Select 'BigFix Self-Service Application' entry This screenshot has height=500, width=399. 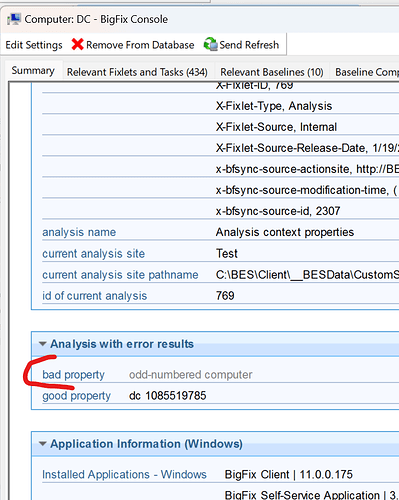pyautogui.click(x=312, y=495)
